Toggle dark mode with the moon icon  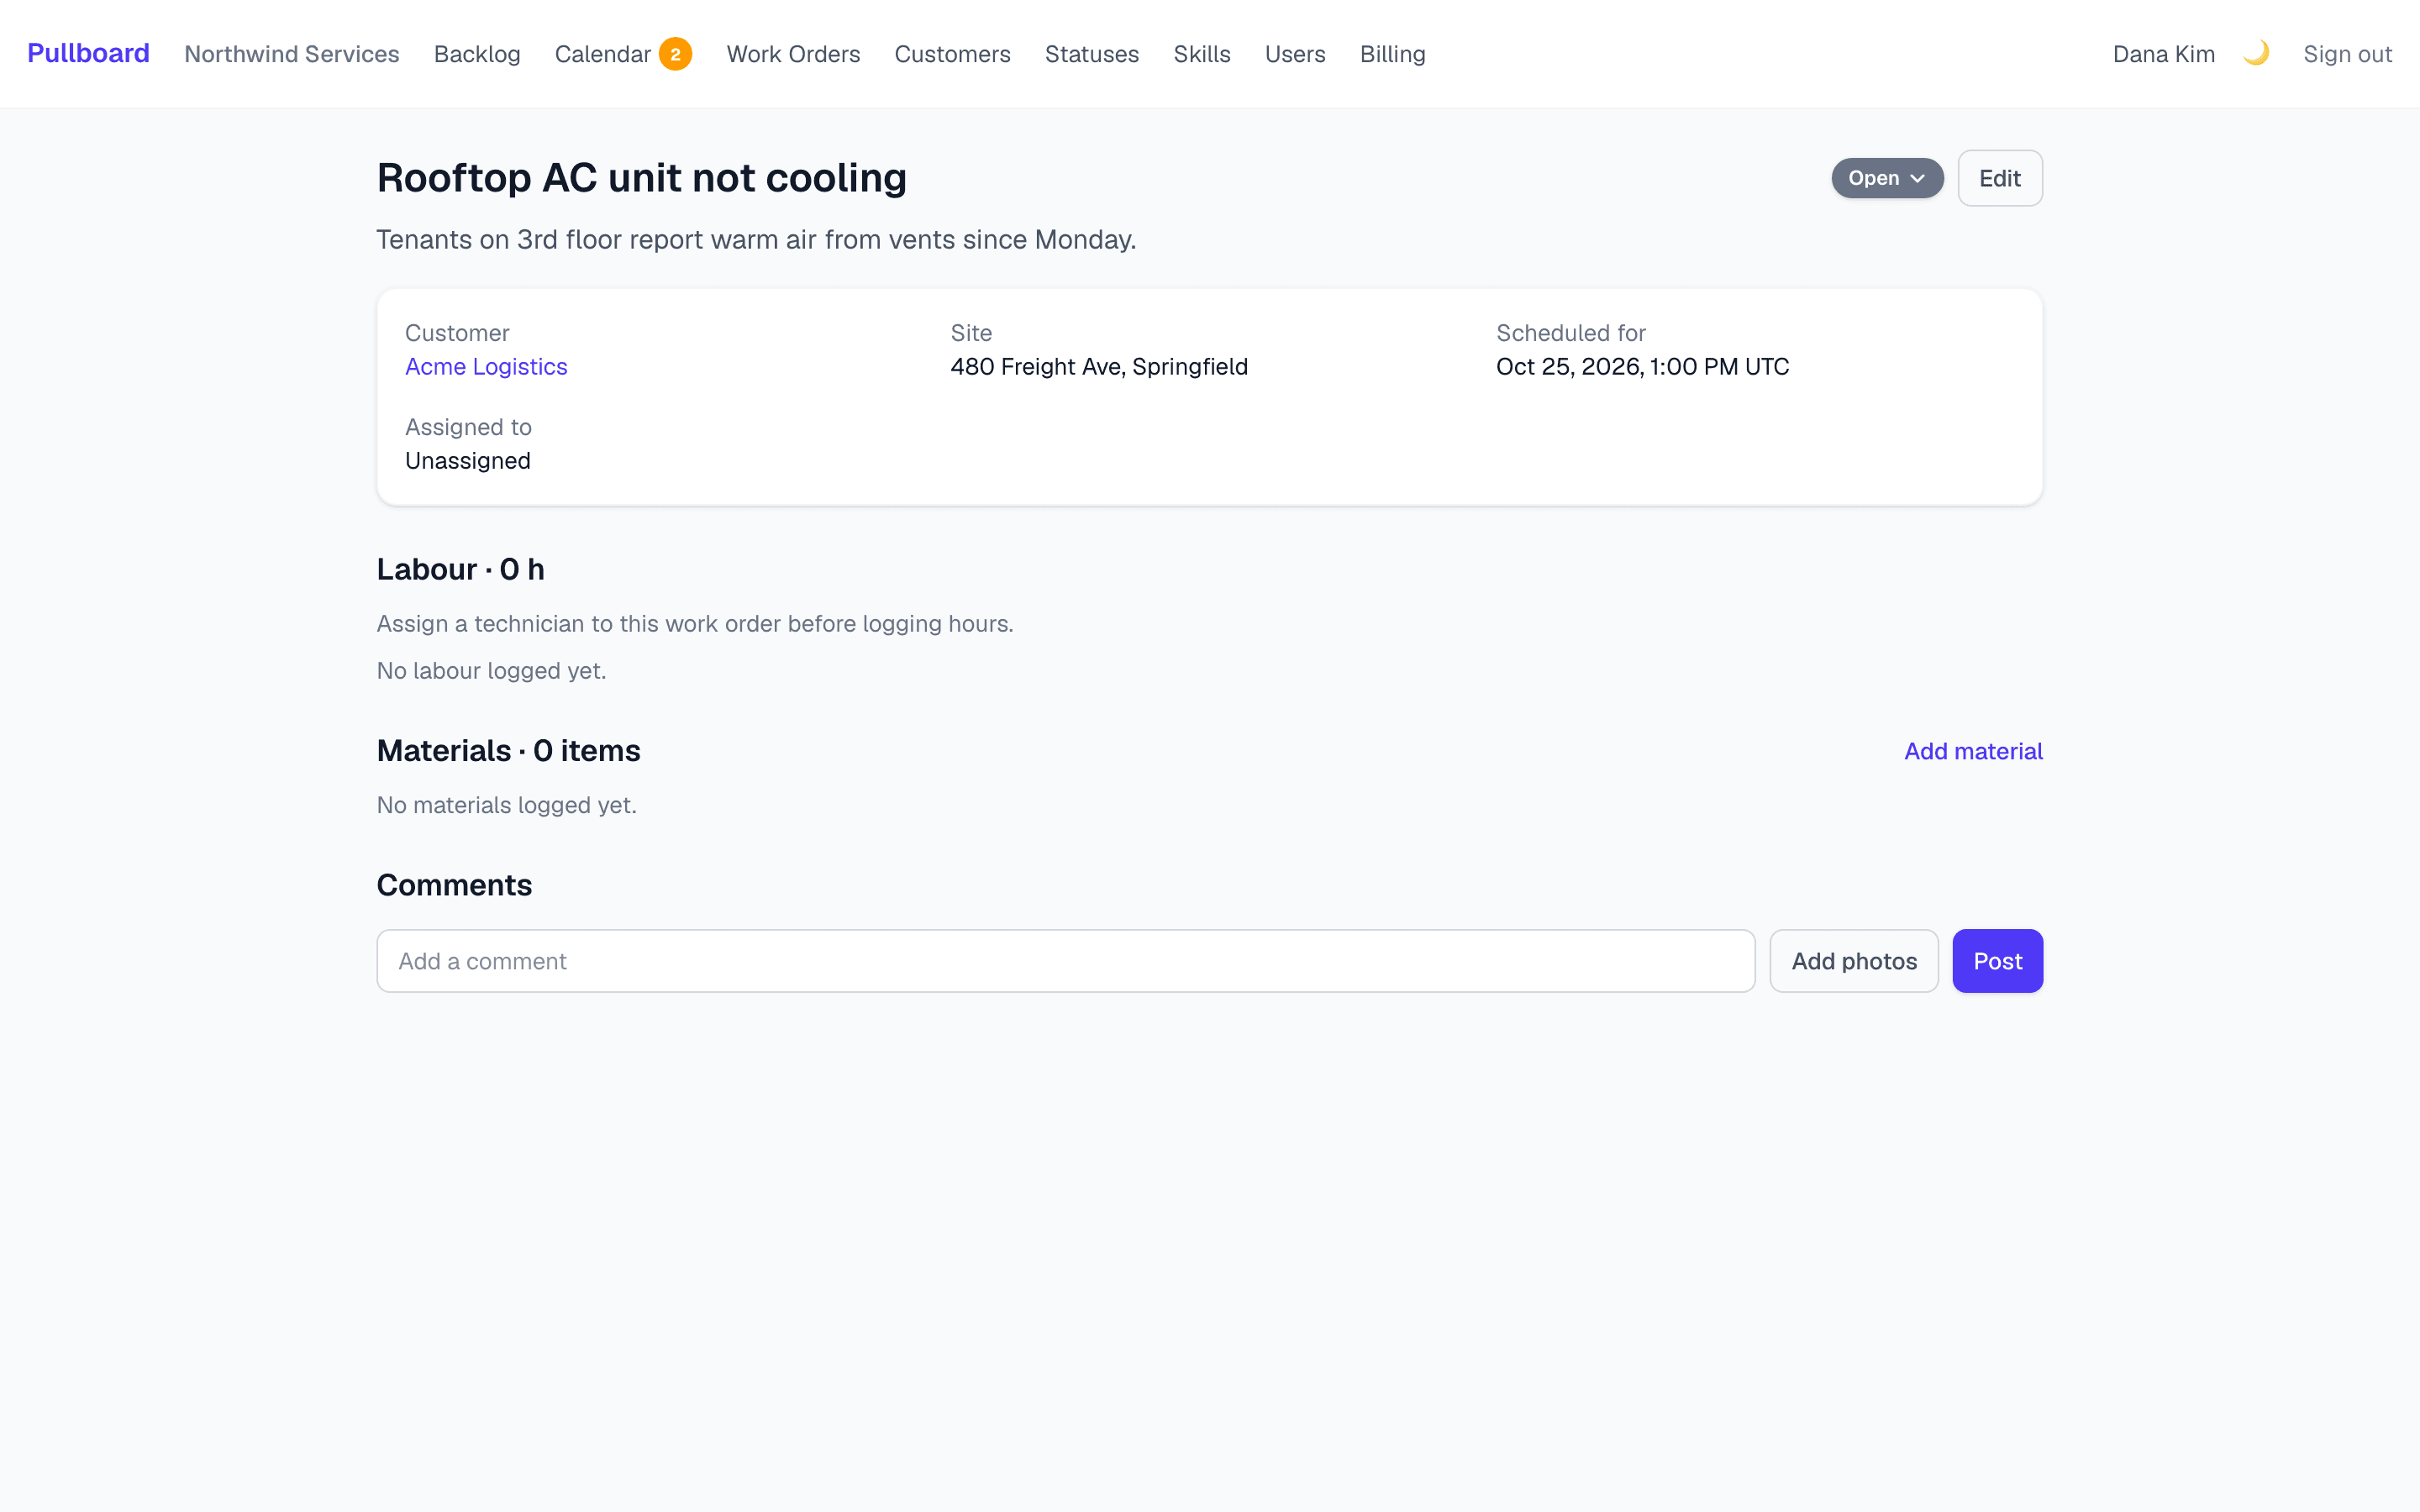(2256, 53)
